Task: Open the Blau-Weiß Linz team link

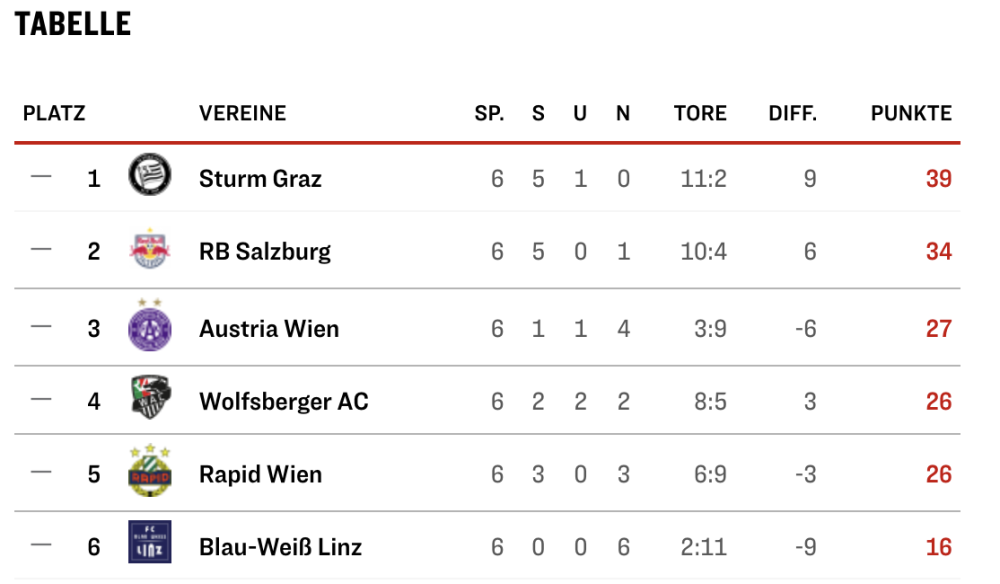Action: point(280,547)
